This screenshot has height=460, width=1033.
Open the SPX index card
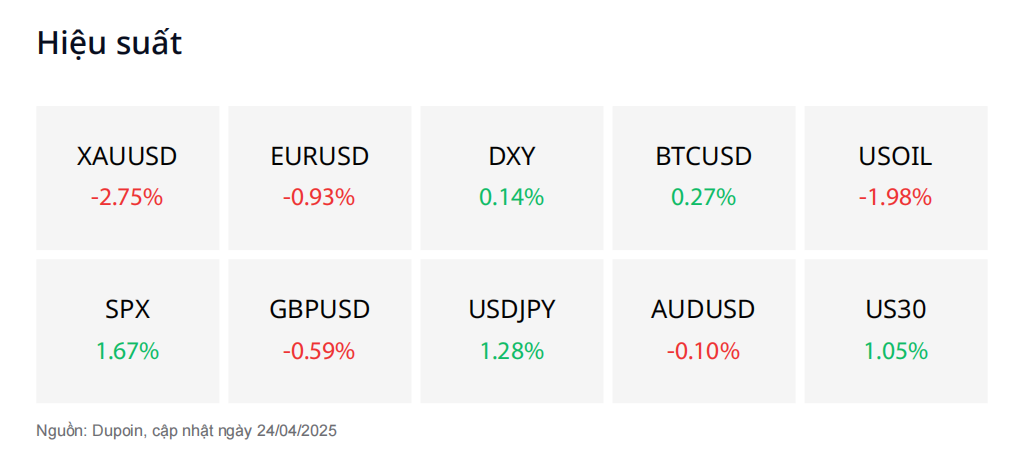tap(127, 331)
